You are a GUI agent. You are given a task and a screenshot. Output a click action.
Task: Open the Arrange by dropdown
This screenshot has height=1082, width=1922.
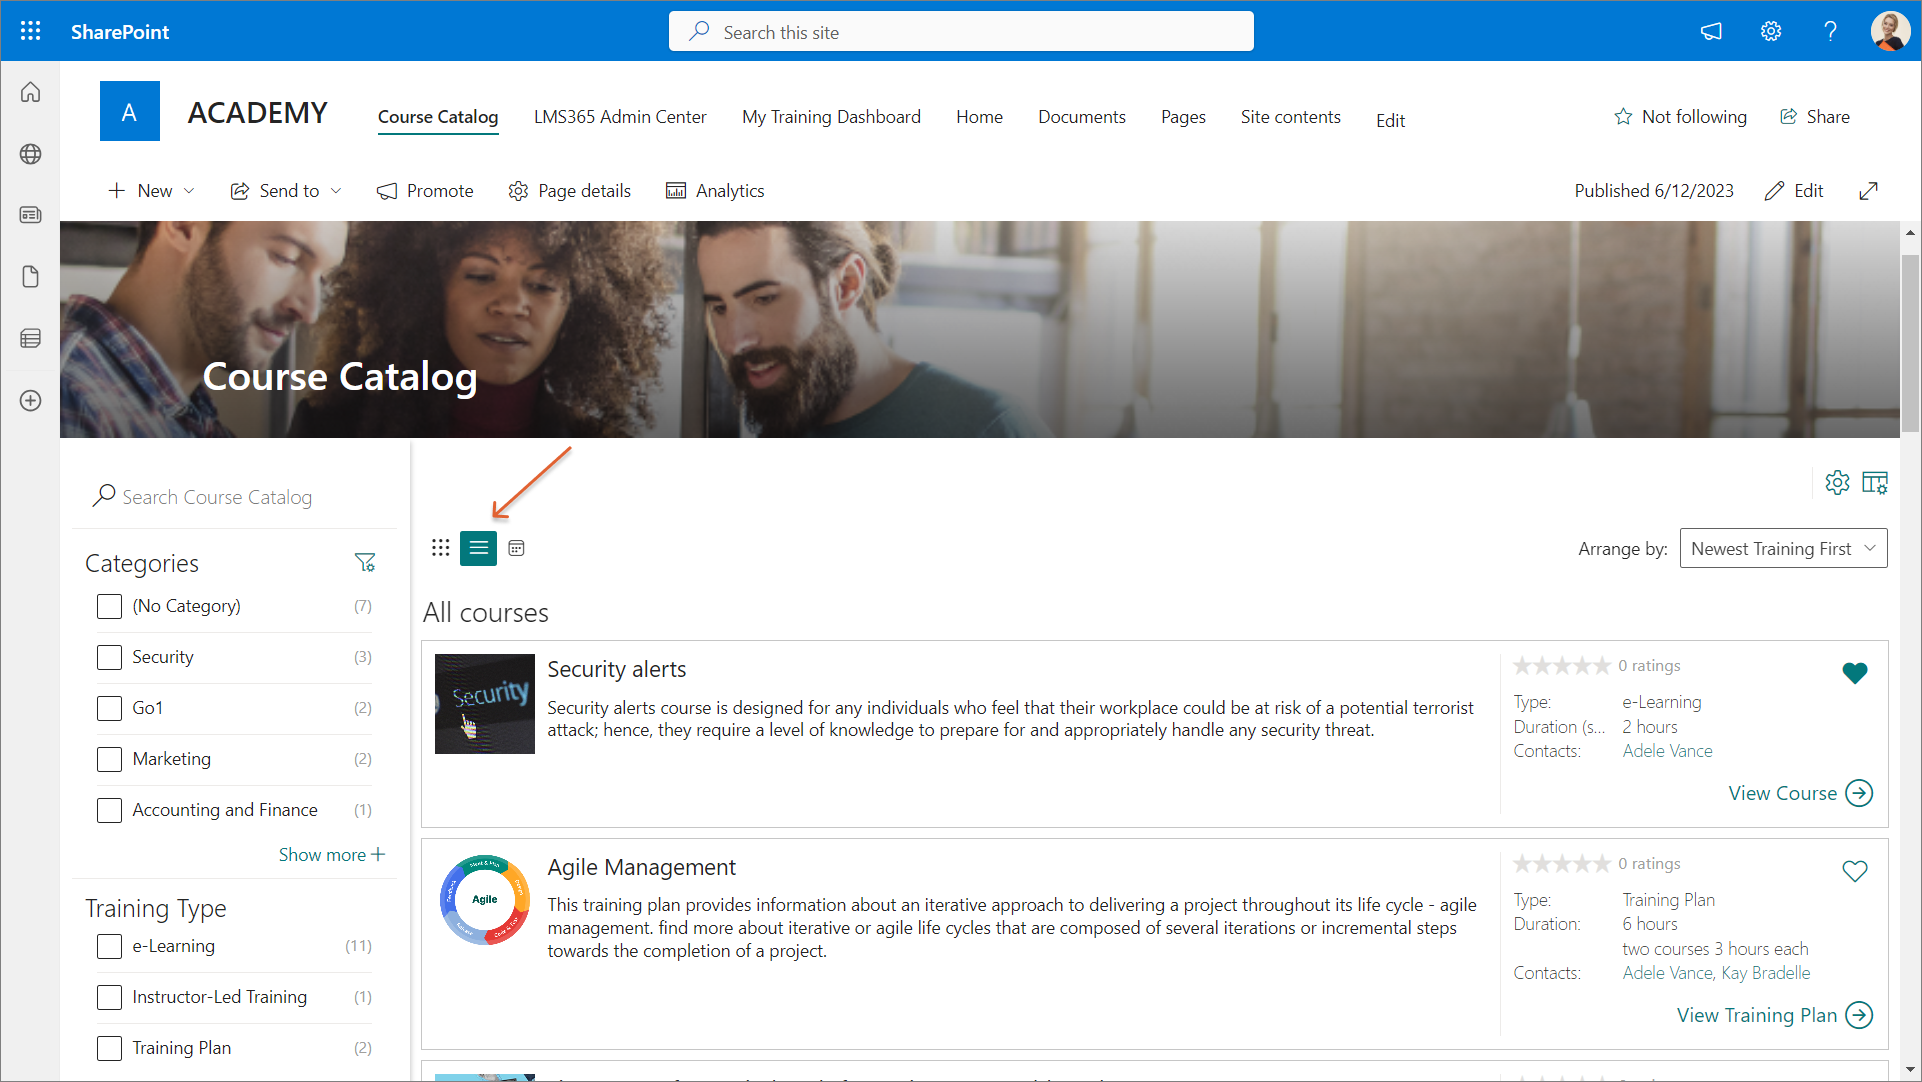pos(1783,548)
